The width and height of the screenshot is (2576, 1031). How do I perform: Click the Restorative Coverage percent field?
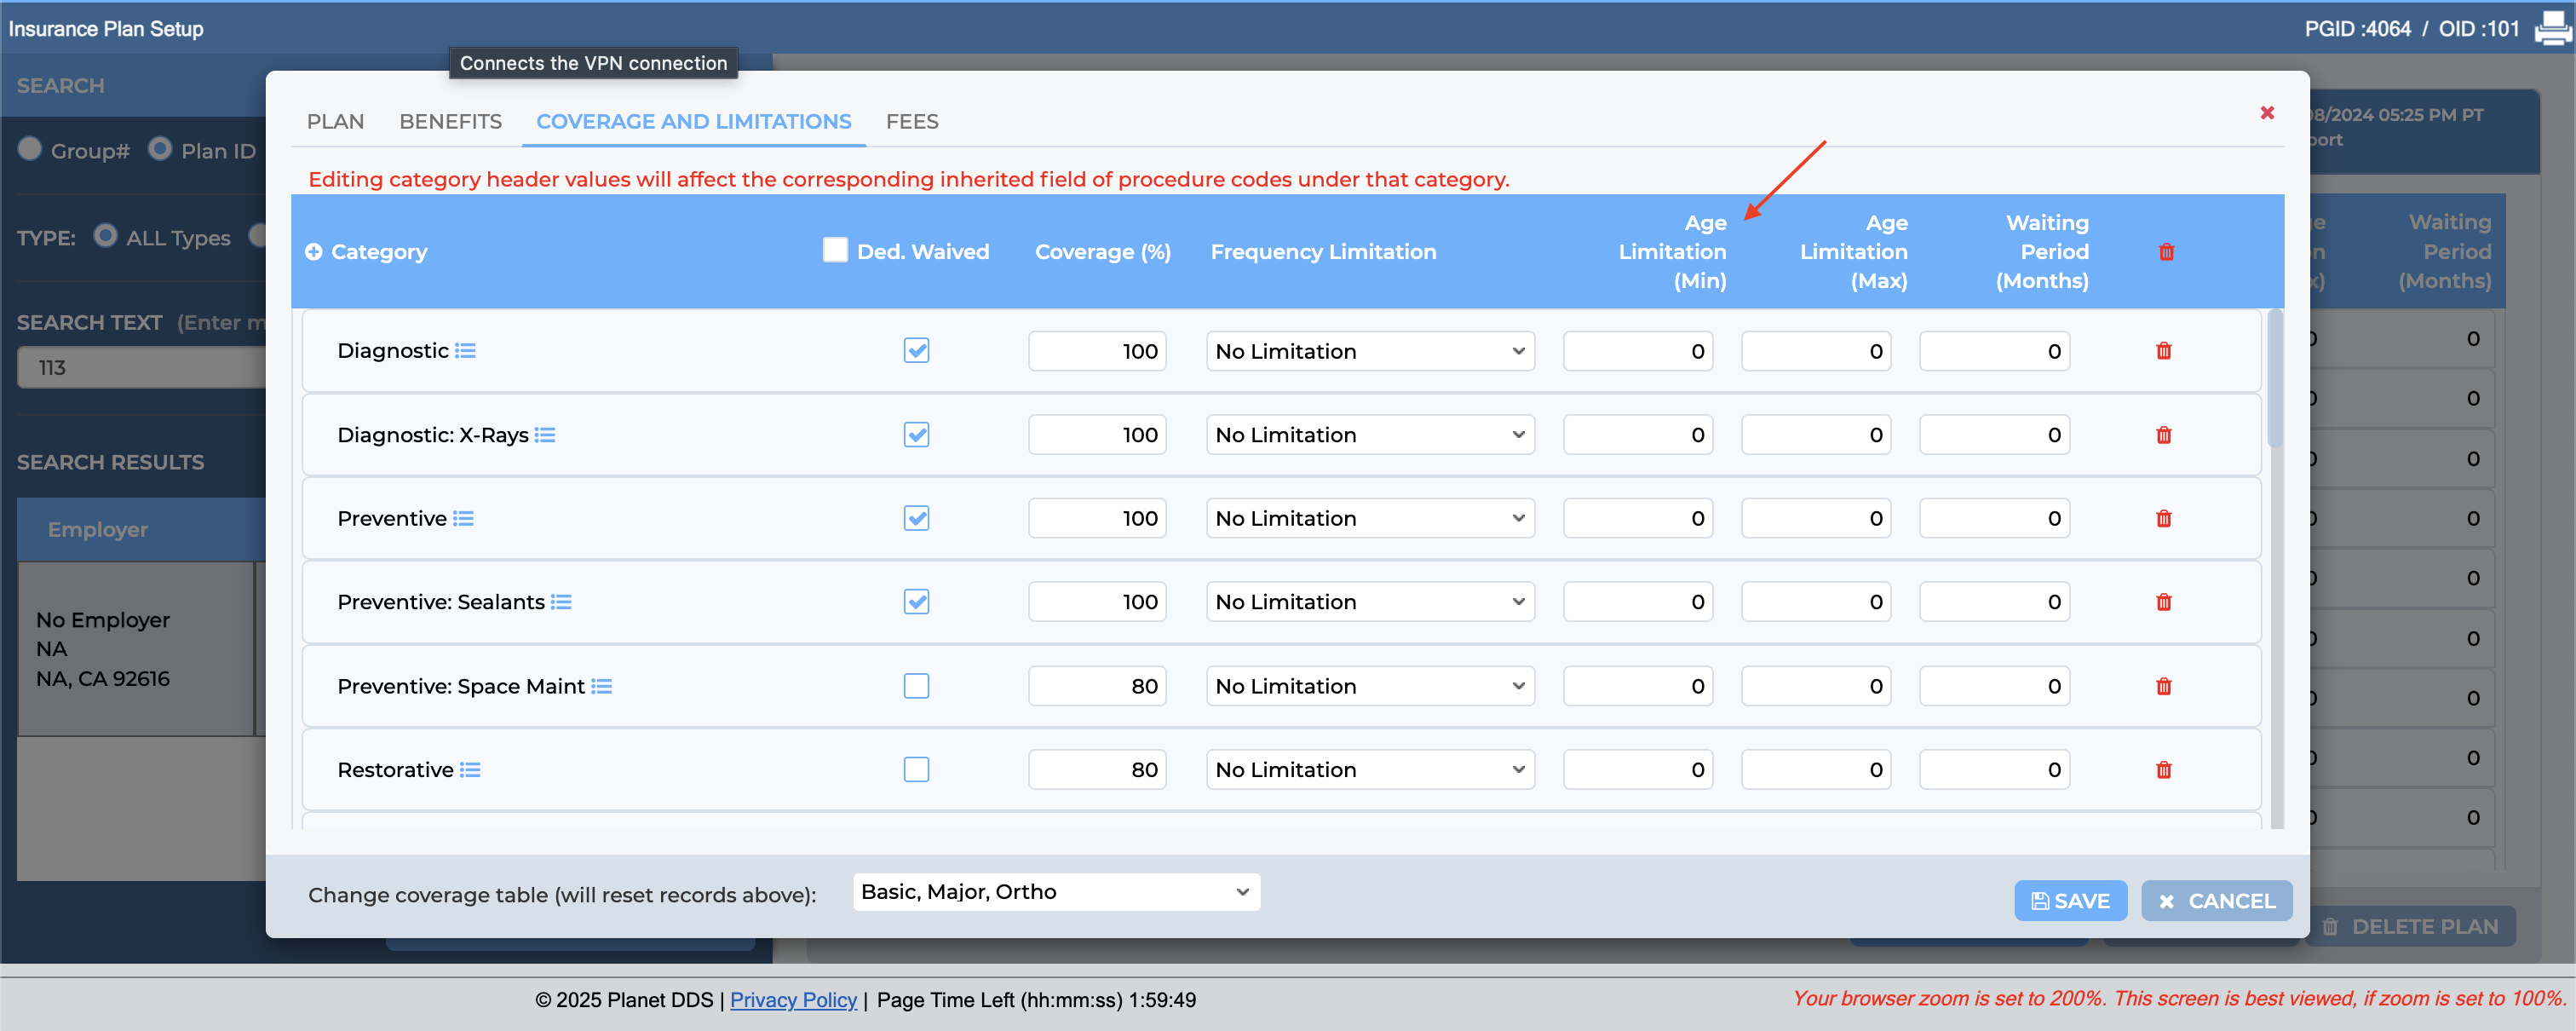pyautogui.click(x=1097, y=770)
